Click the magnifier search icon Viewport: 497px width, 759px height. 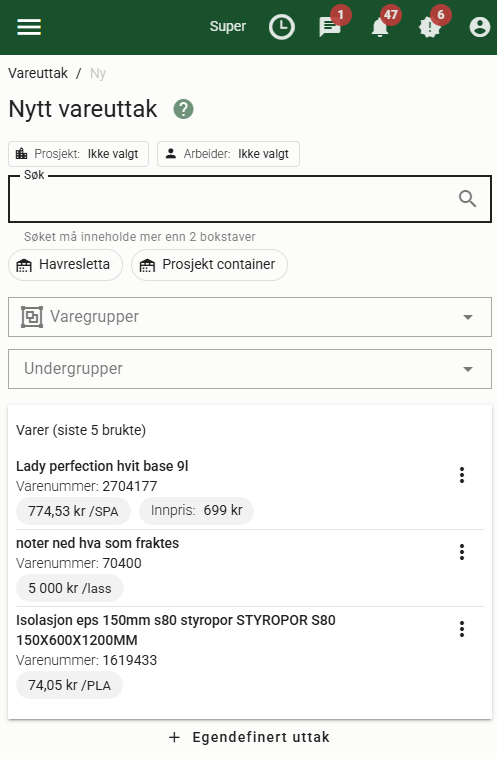coord(467,198)
